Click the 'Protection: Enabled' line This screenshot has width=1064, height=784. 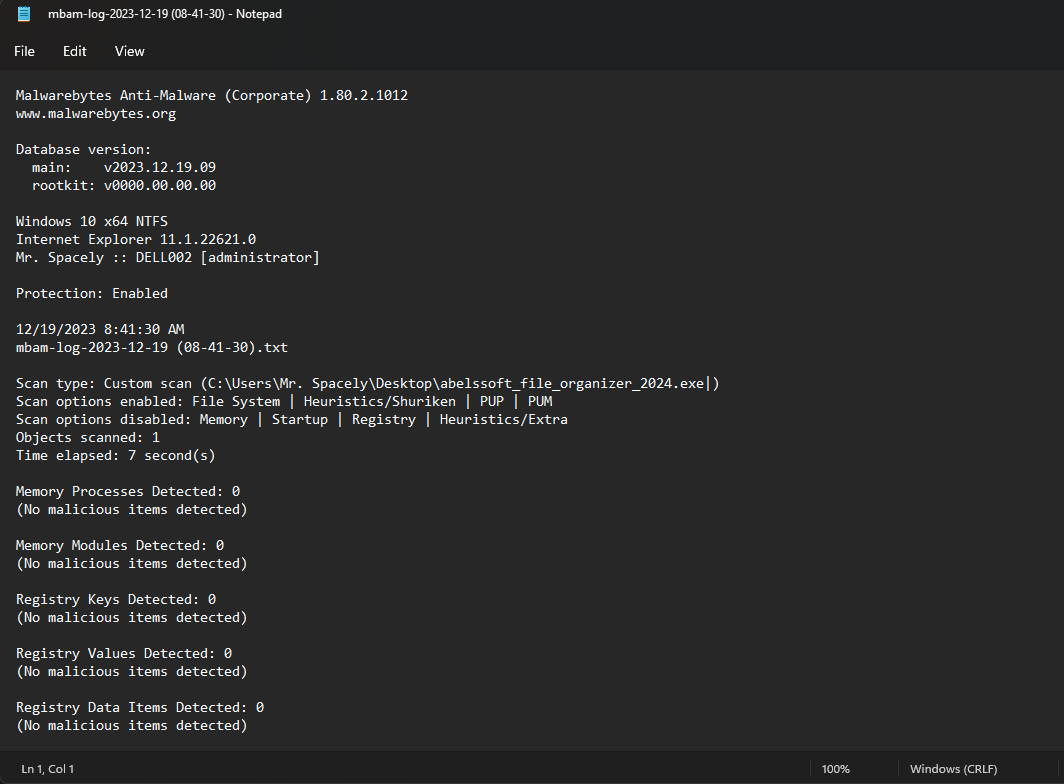tap(92, 293)
